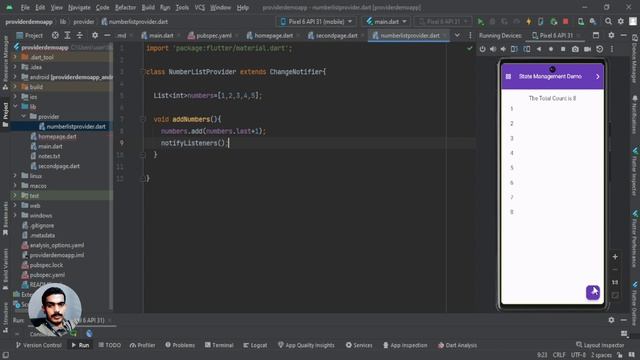Rotate emulator left icon
This screenshot has height=360, width=640.
coord(514,49)
